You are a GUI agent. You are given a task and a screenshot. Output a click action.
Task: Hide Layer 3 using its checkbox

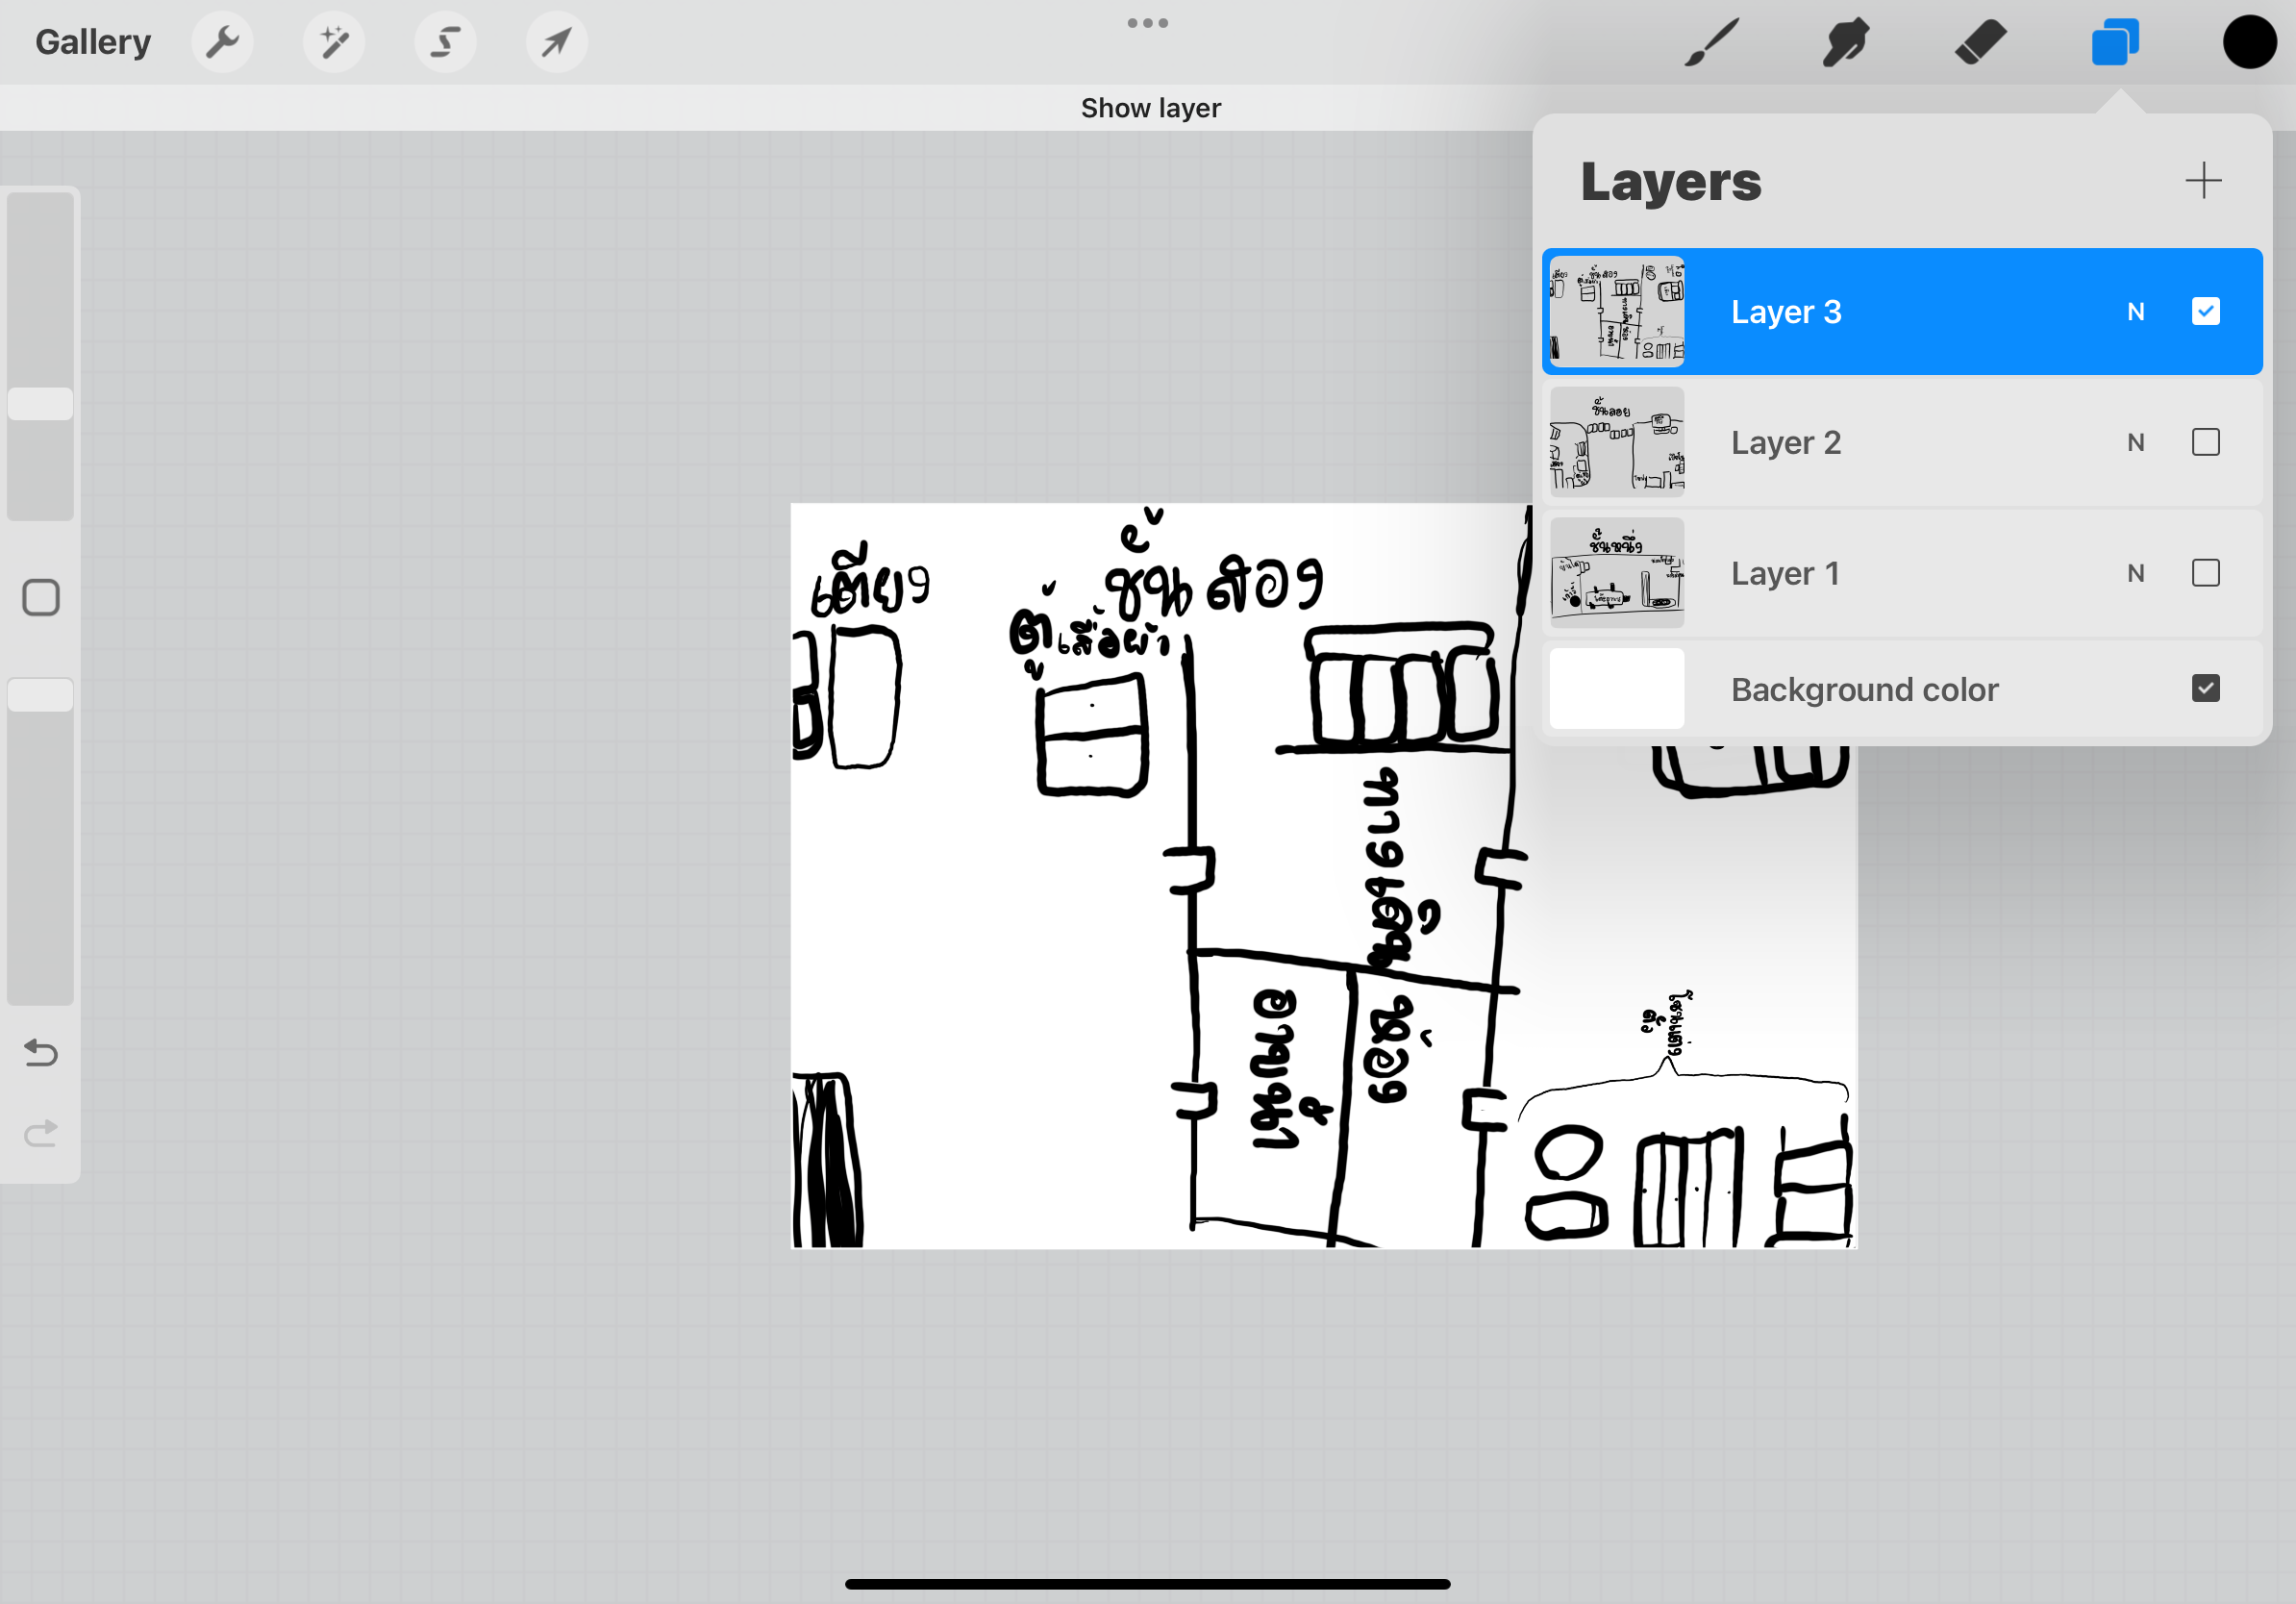click(x=2205, y=312)
